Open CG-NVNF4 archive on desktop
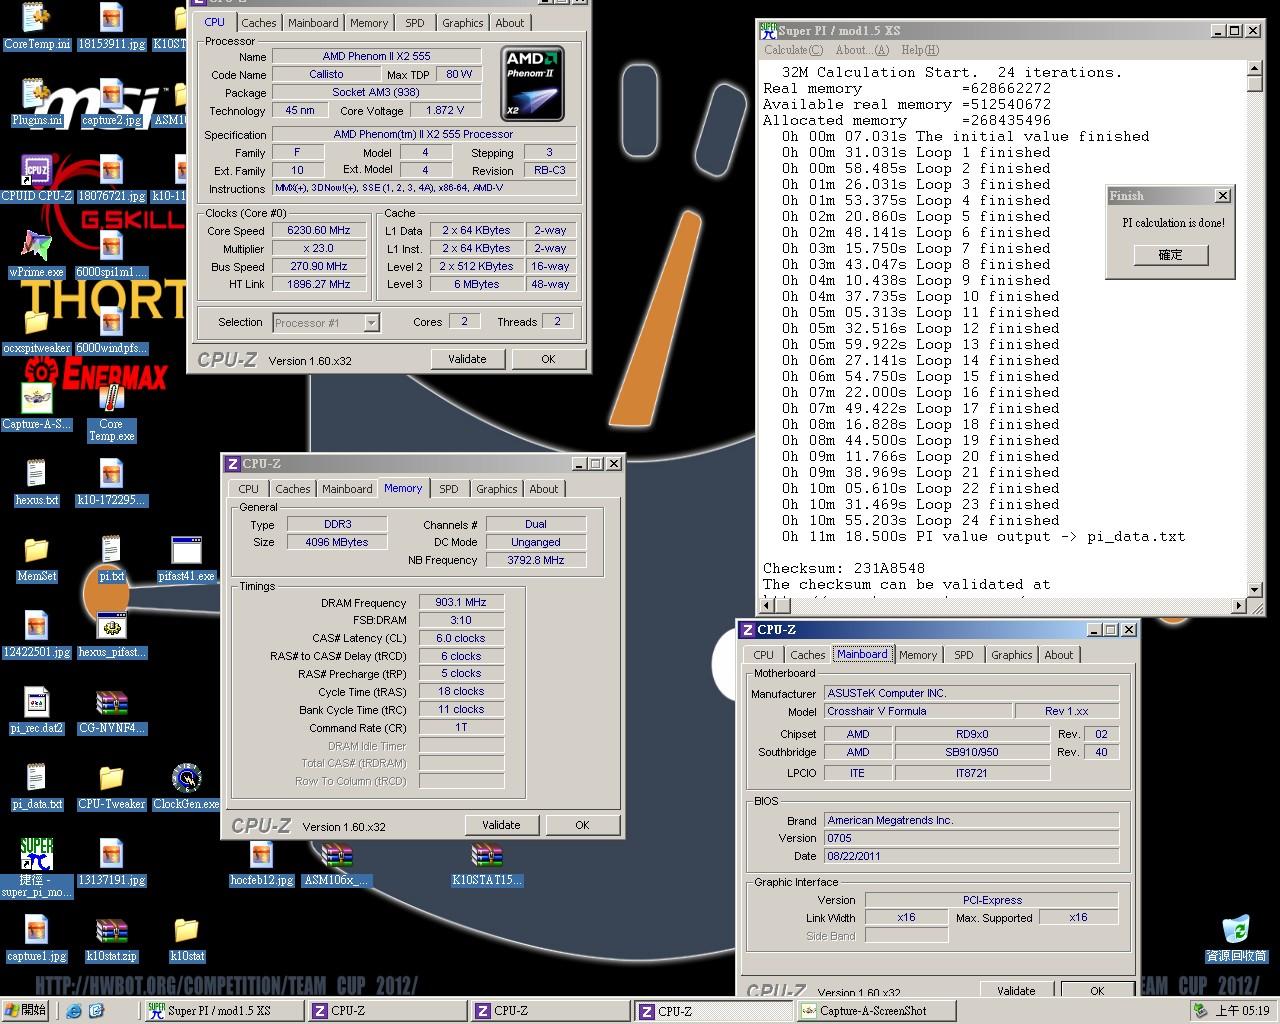 click(x=111, y=710)
